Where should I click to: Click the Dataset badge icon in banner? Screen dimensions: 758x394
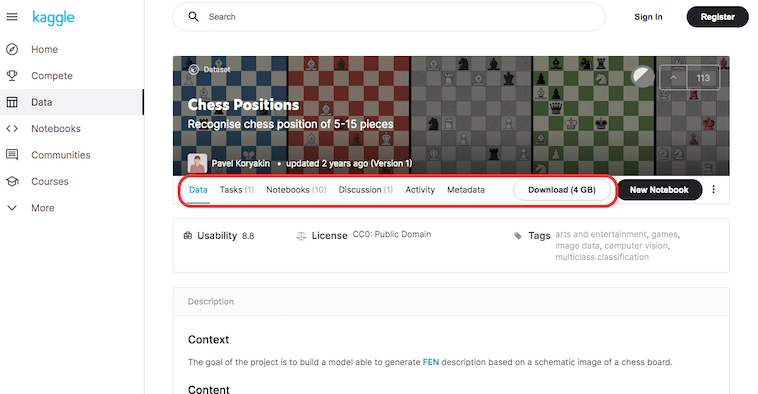(193, 70)
